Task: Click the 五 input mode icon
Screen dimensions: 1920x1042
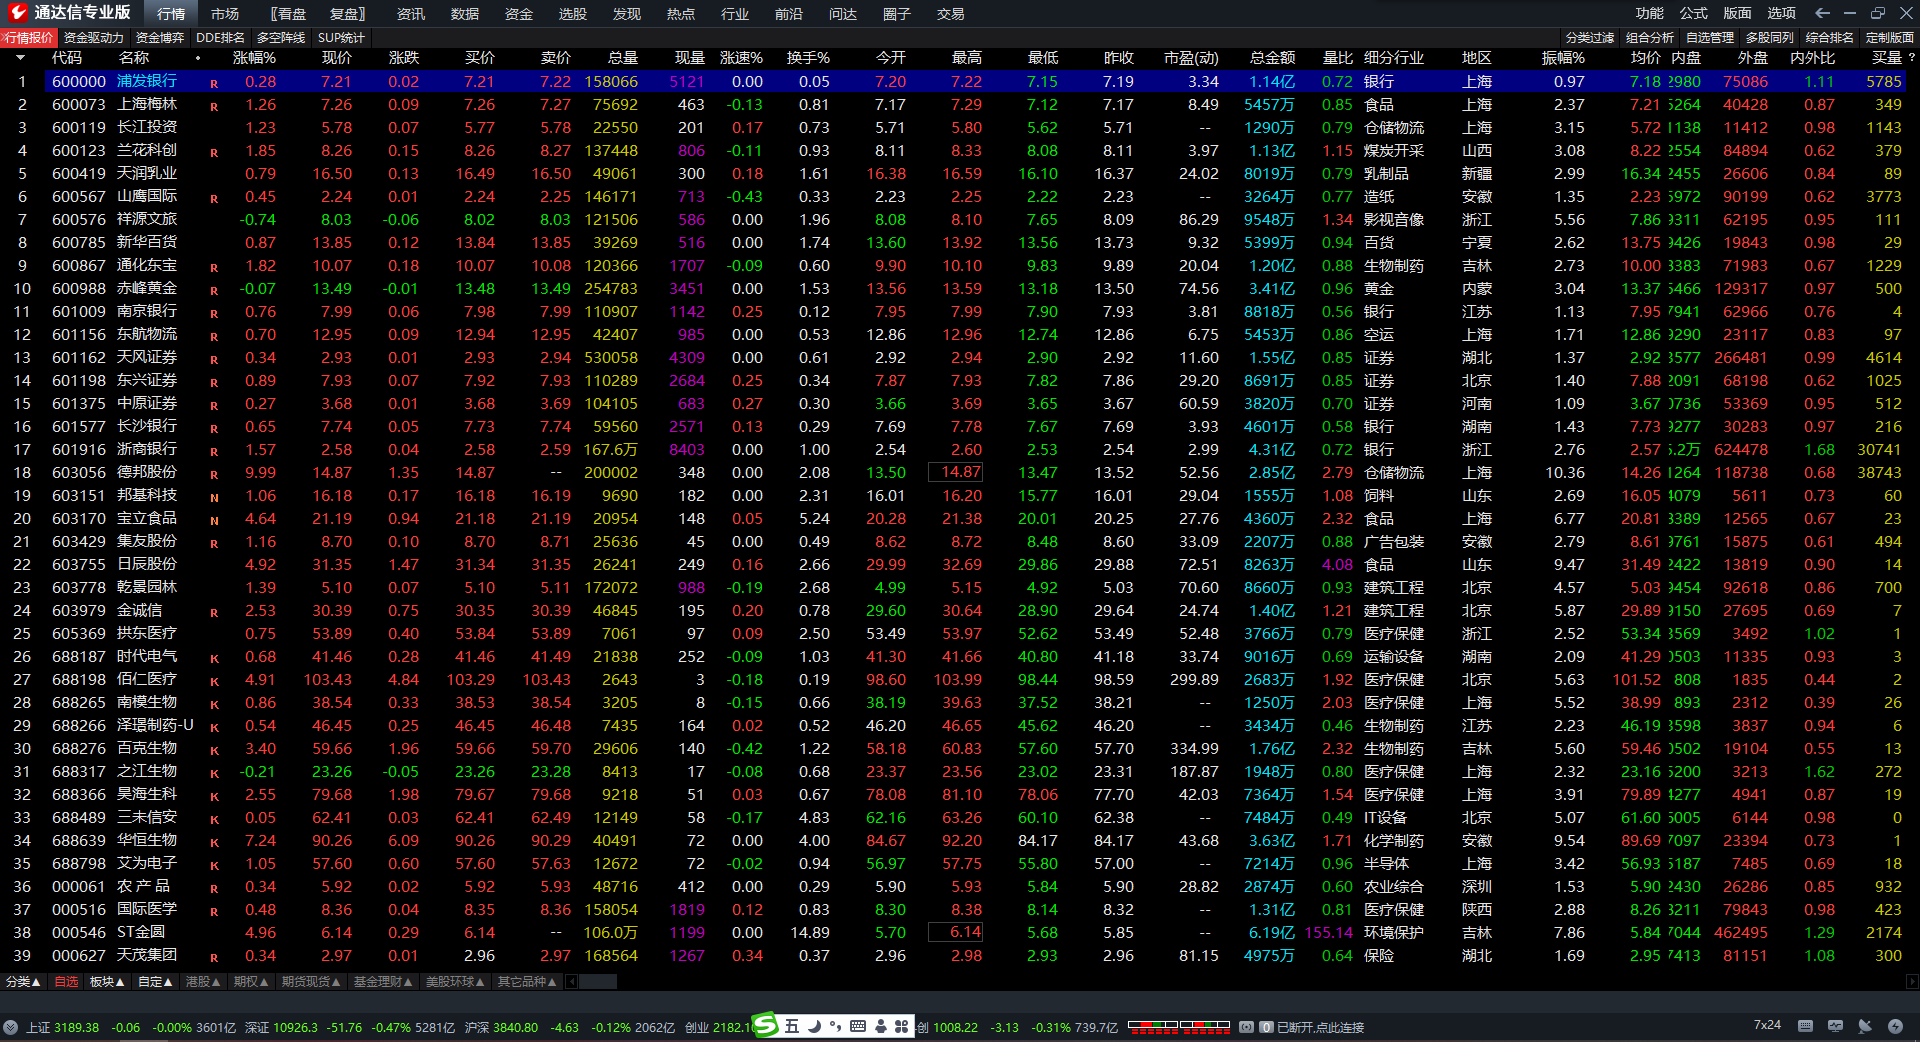Action: pyautogui.click(x=792, y=1026)
